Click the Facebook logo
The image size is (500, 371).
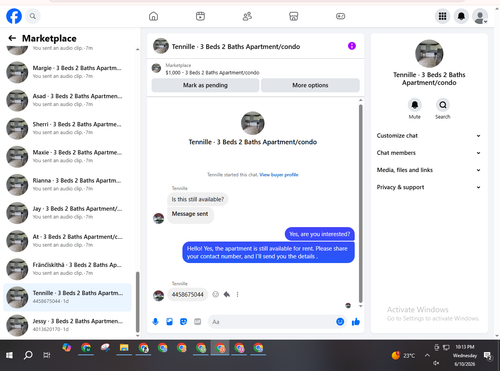(x=14, y=16)
